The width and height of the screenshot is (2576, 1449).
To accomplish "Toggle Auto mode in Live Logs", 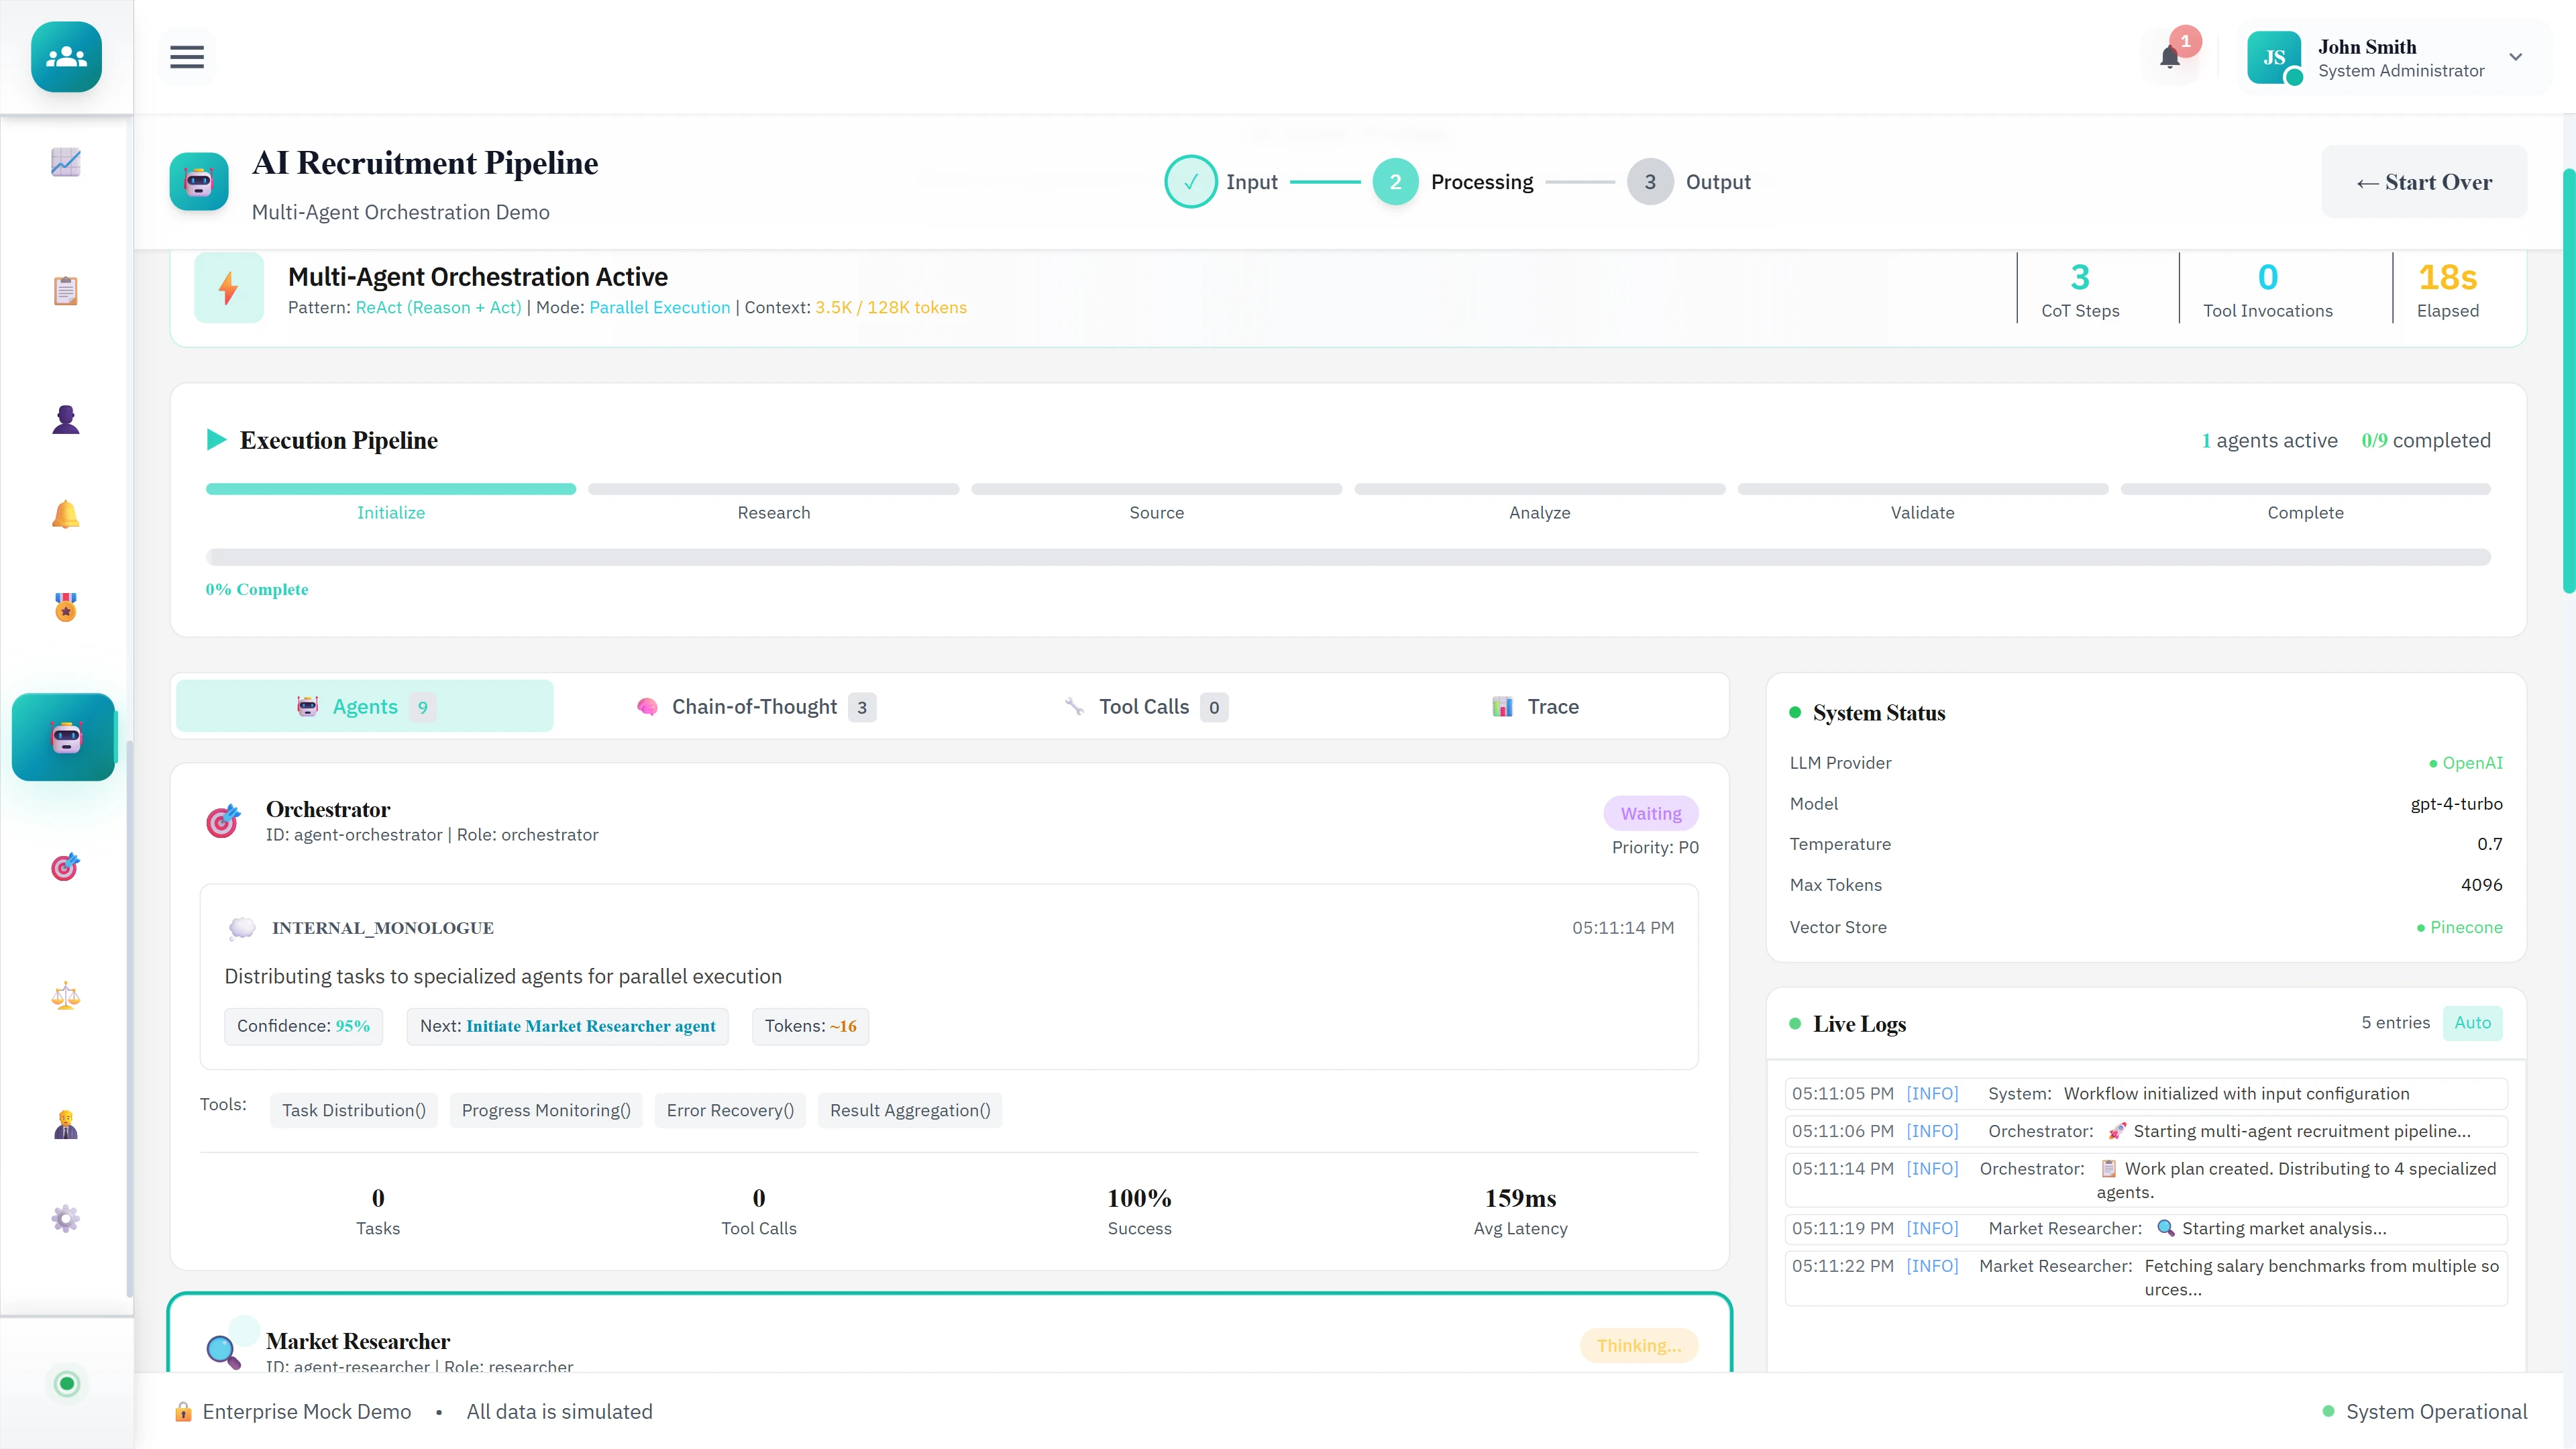I will 2472,1023.
